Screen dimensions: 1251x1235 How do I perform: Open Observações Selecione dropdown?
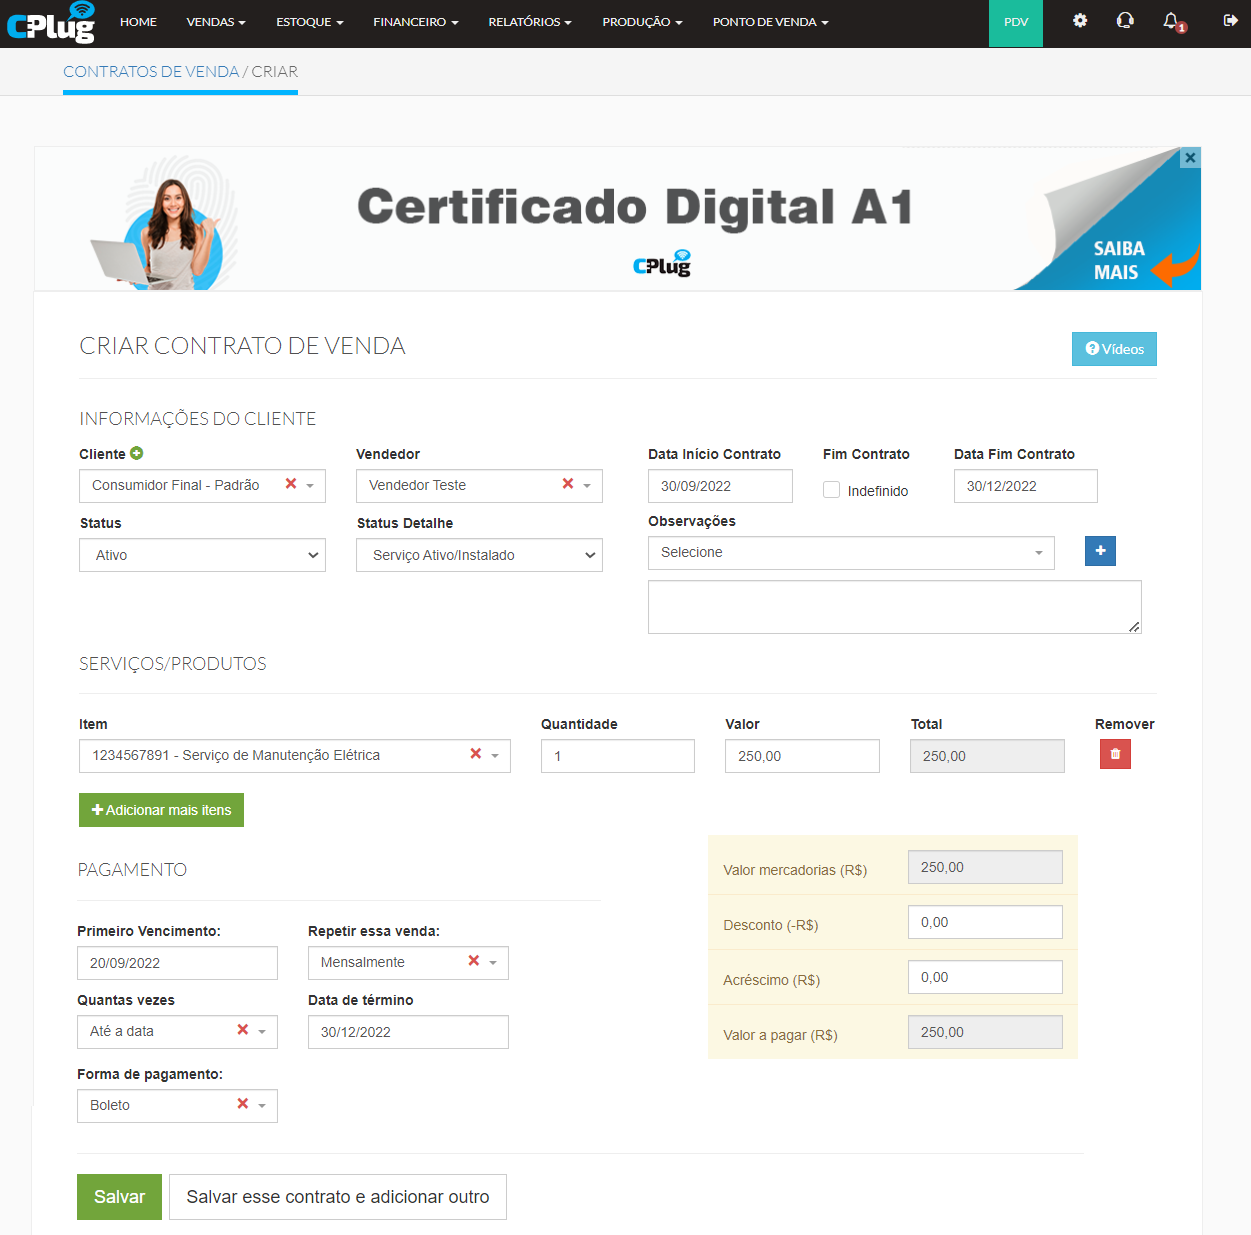point(851,553)
